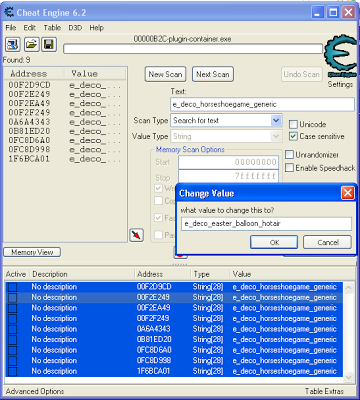Image resolution: width=360 pixels, height=400 pixels.
Task: Enable the Unrandomizer checkbox
Action: tap(289, 155)
